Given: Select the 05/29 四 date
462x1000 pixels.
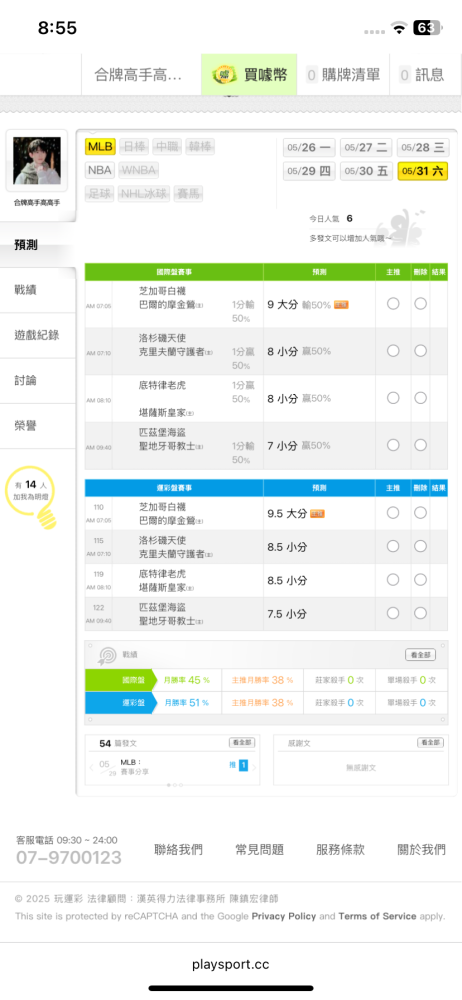Looking at the screenshot, I should point(309,171).
